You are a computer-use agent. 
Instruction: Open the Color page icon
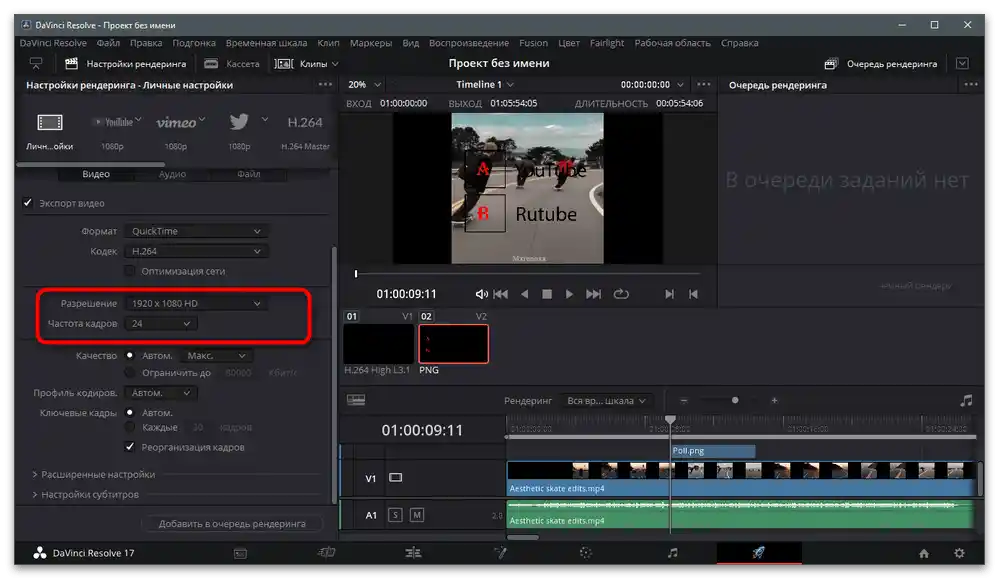click(x=586, y=553)
